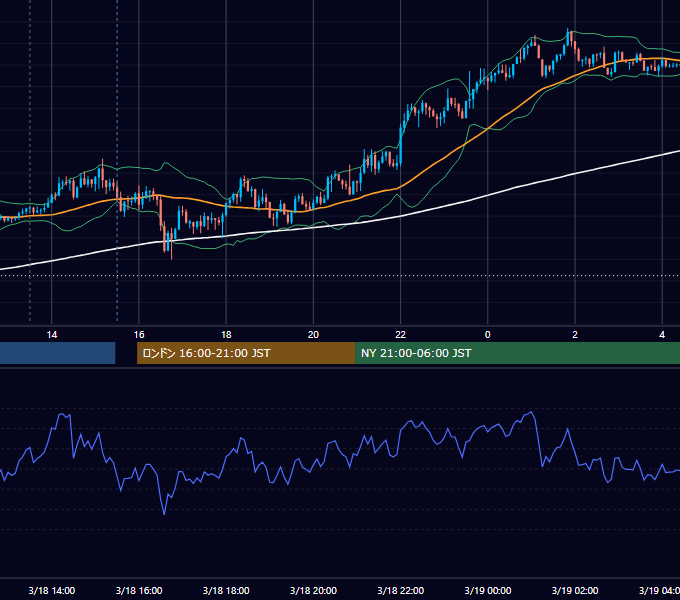Click the 3/18 22:00 date label
This screenshot has height=600, width=680.
(400, 590)
